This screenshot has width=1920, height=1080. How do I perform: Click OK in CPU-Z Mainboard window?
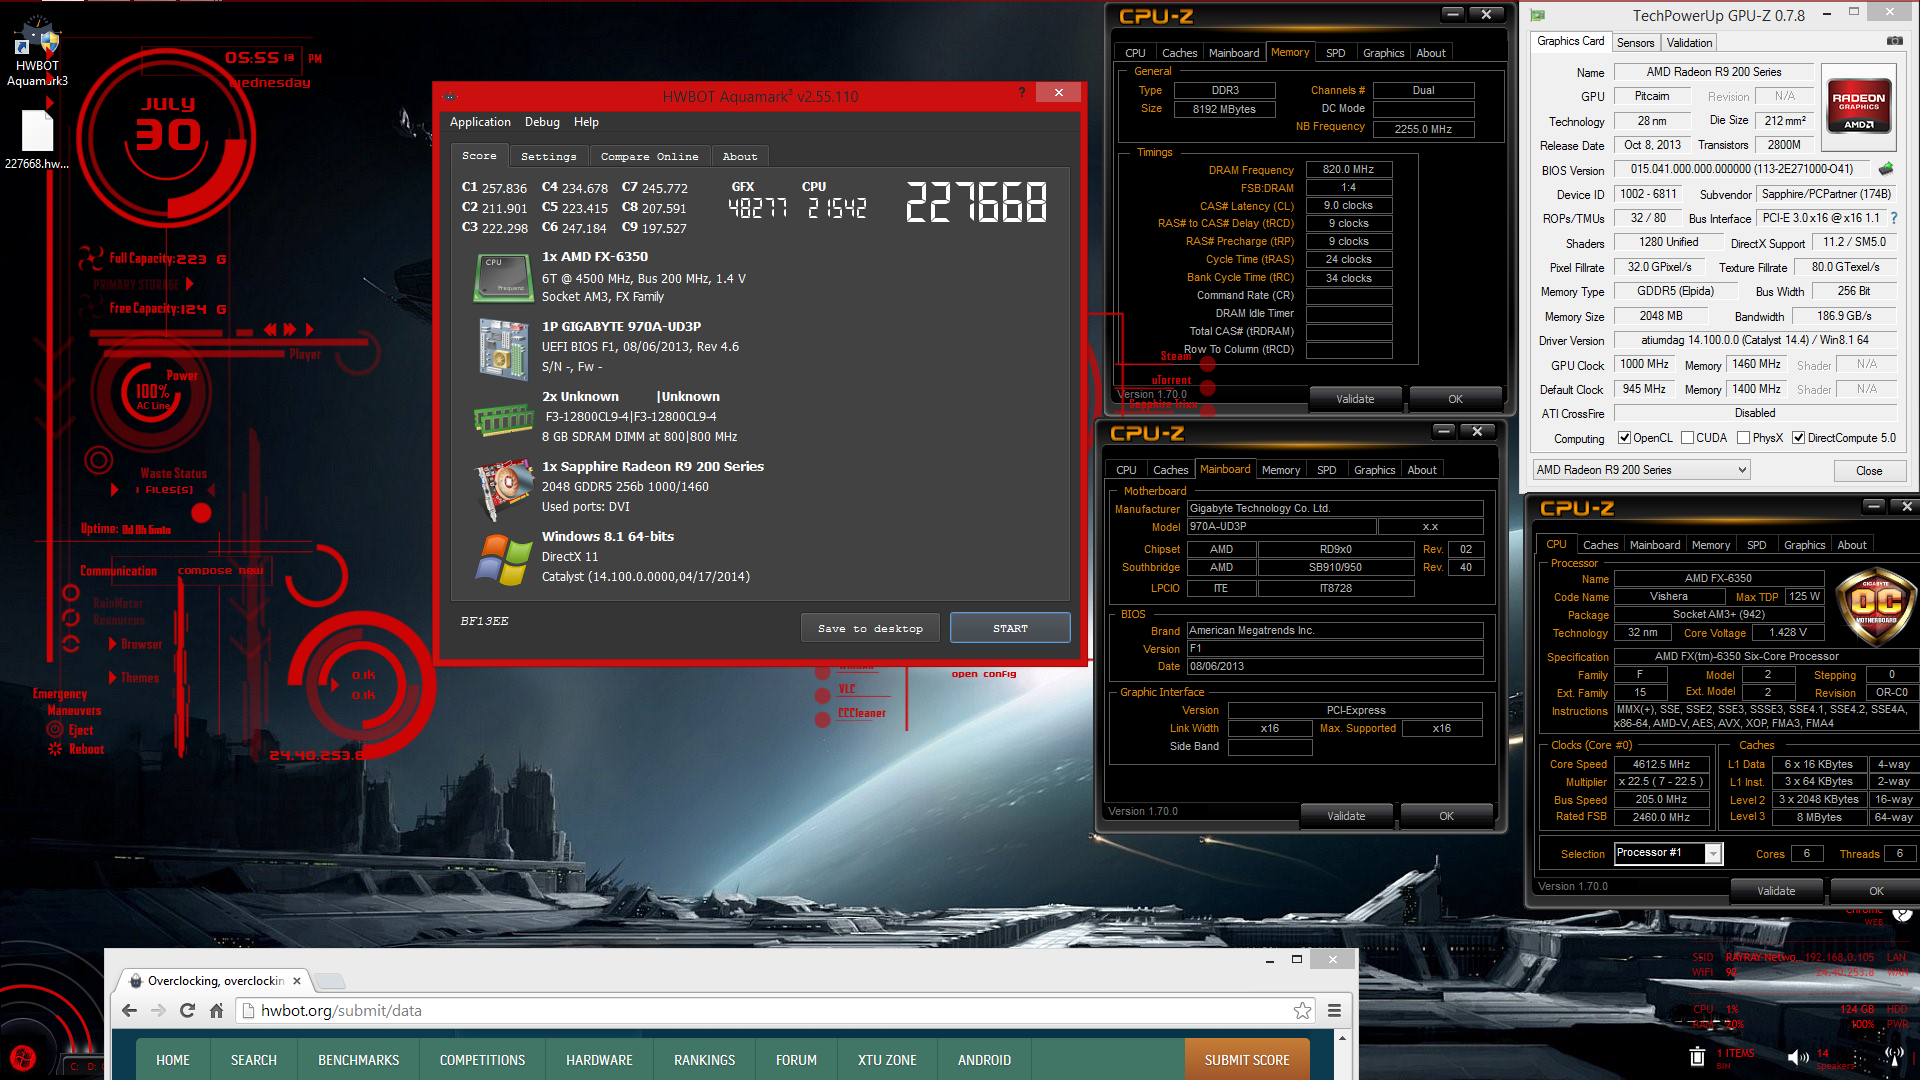pos(1446,816)
